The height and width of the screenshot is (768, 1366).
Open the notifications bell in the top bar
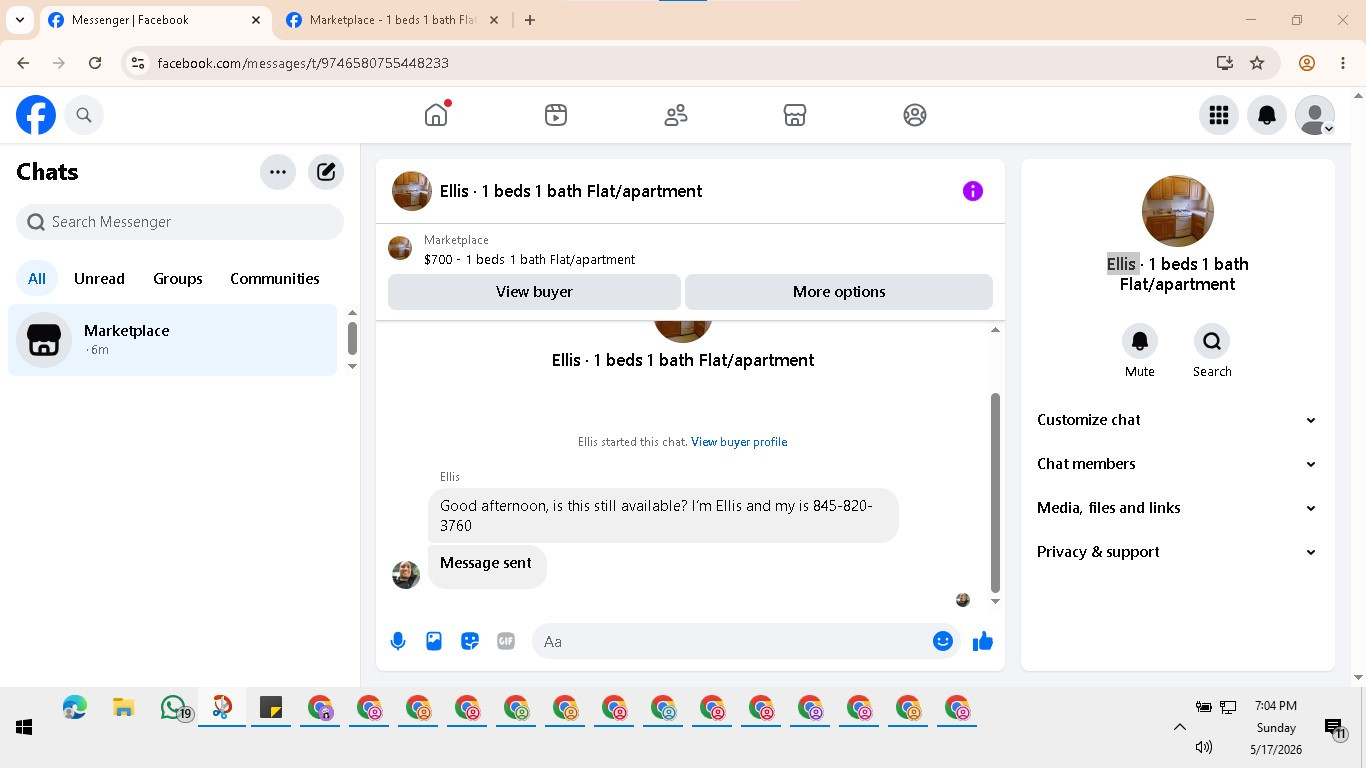click(x=1267, y=115)
